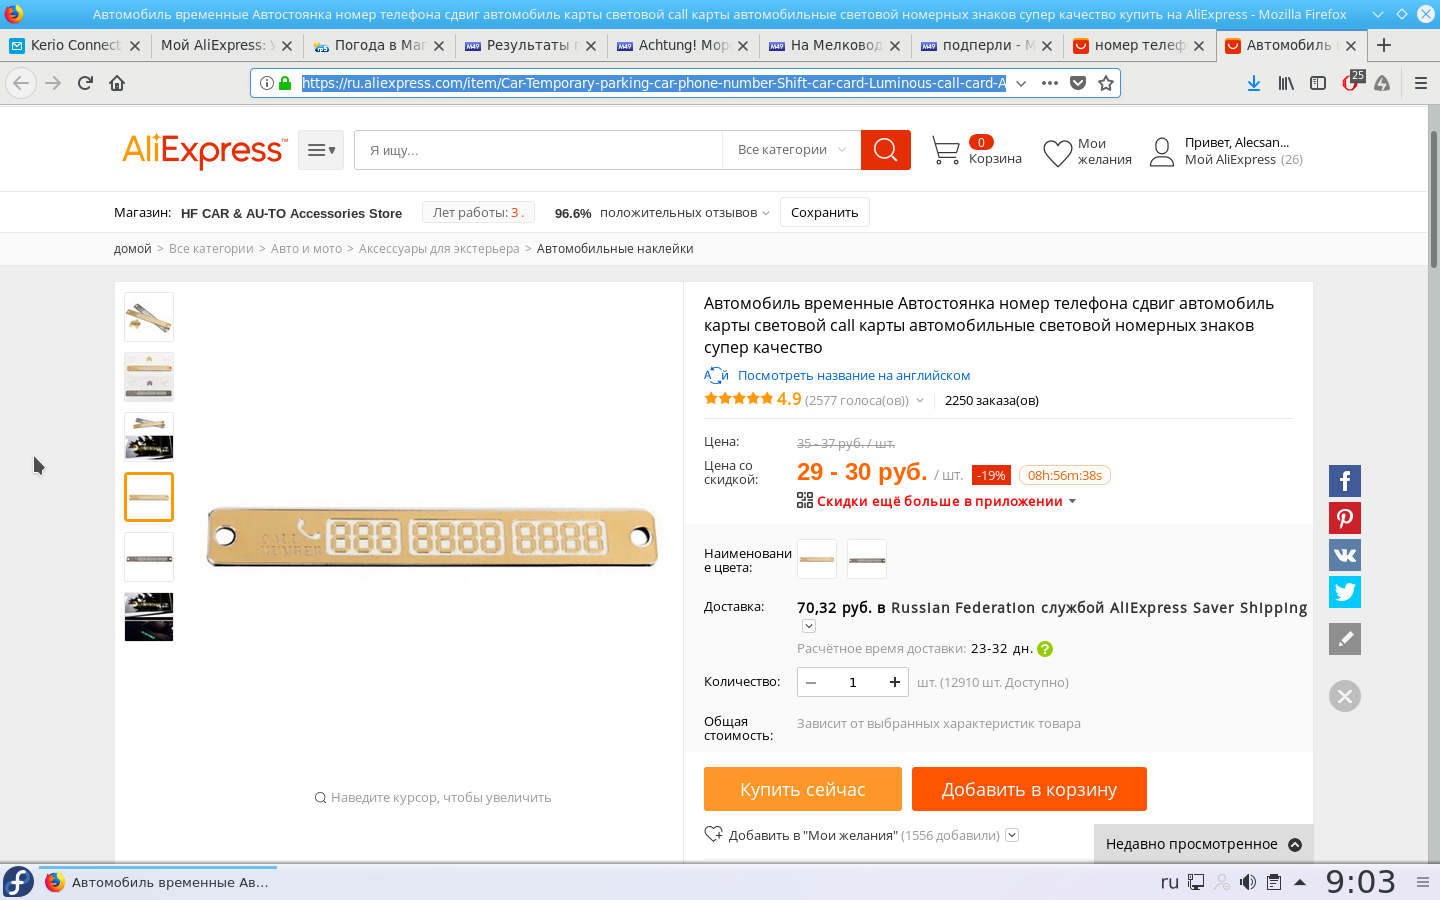
Task: Share the product via VK icon
Action: 1344,555
